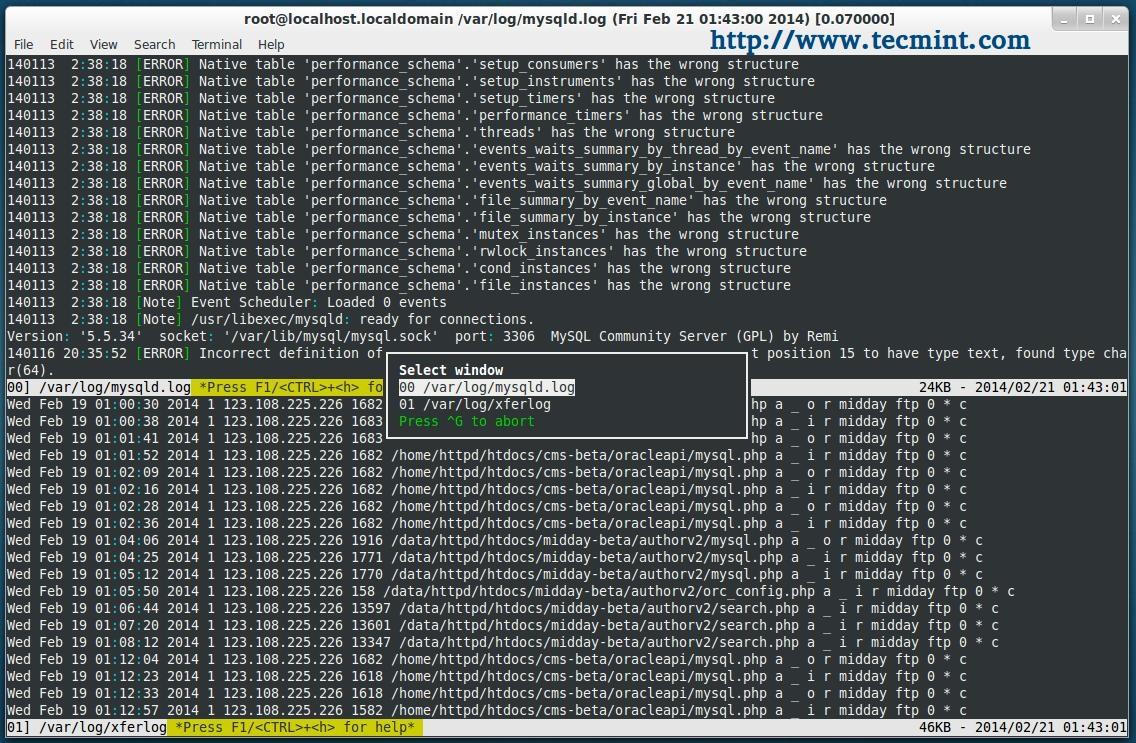Open the Help menu
This screenshot has width=1136, height=743.
[271, 44]
